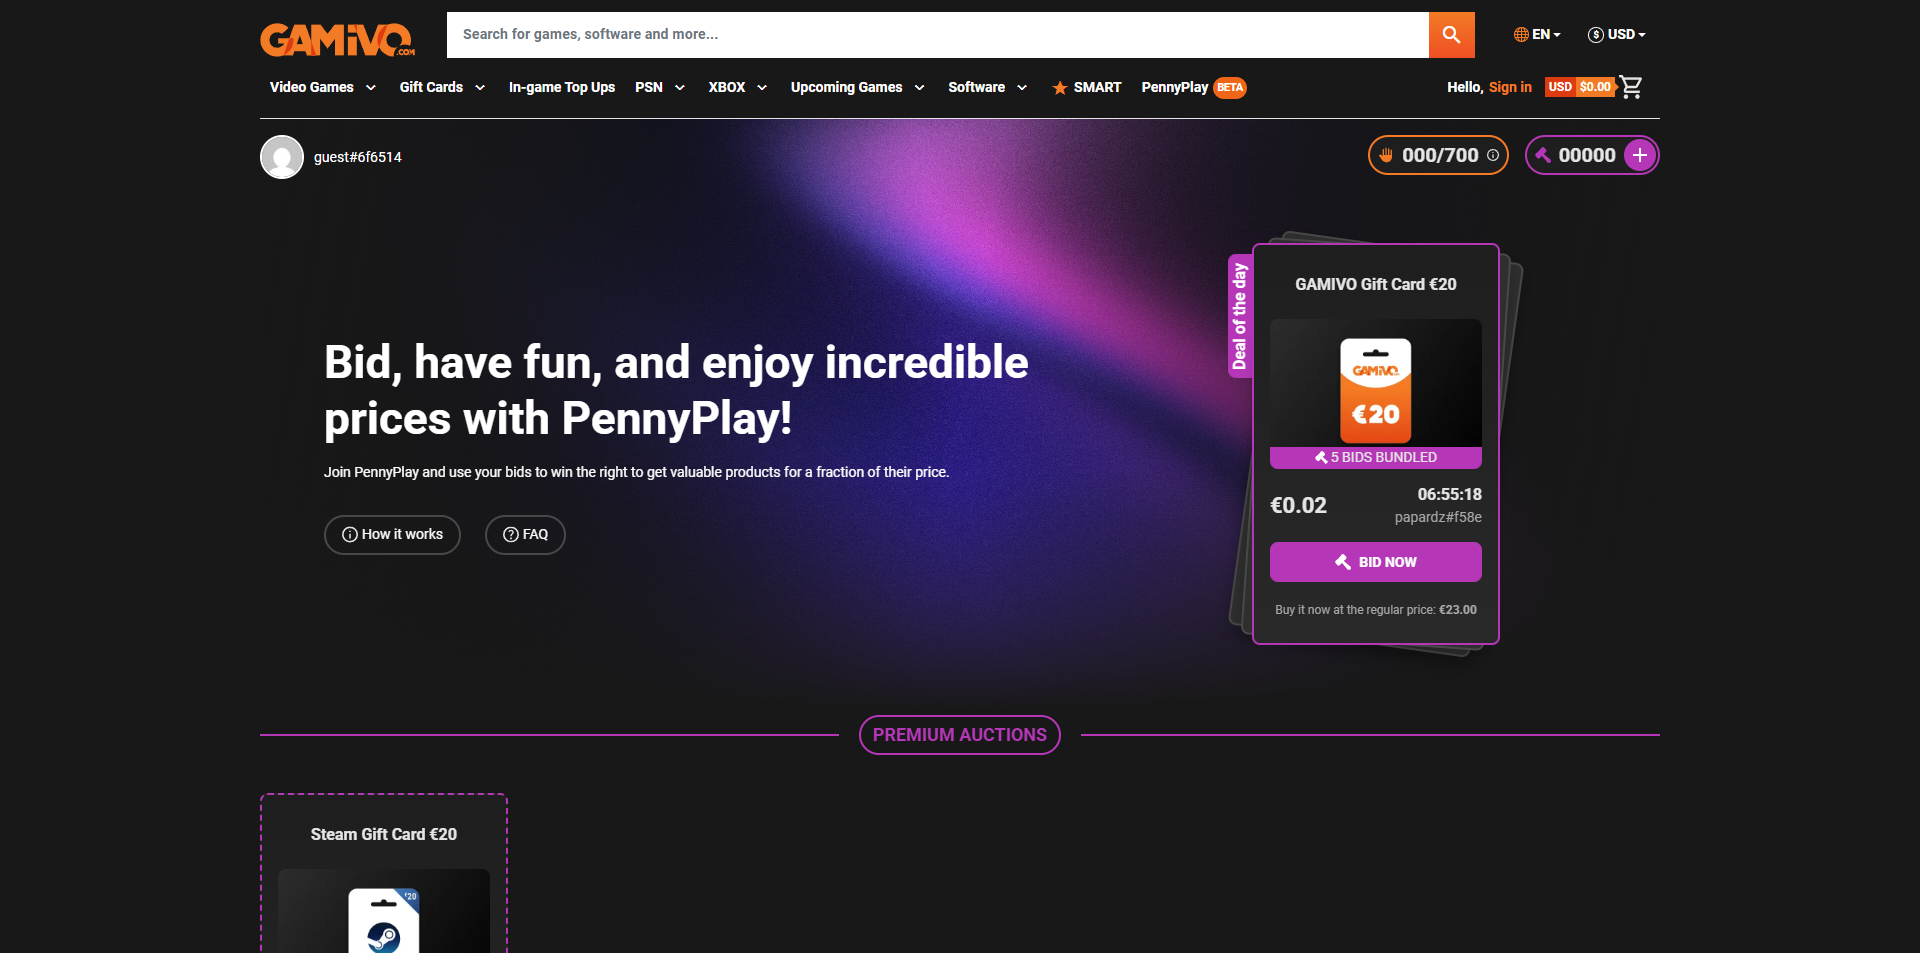The image size is (1920, 953).
Task: Click the regular price €23.00 buy link
Action: click(1376, 610)
